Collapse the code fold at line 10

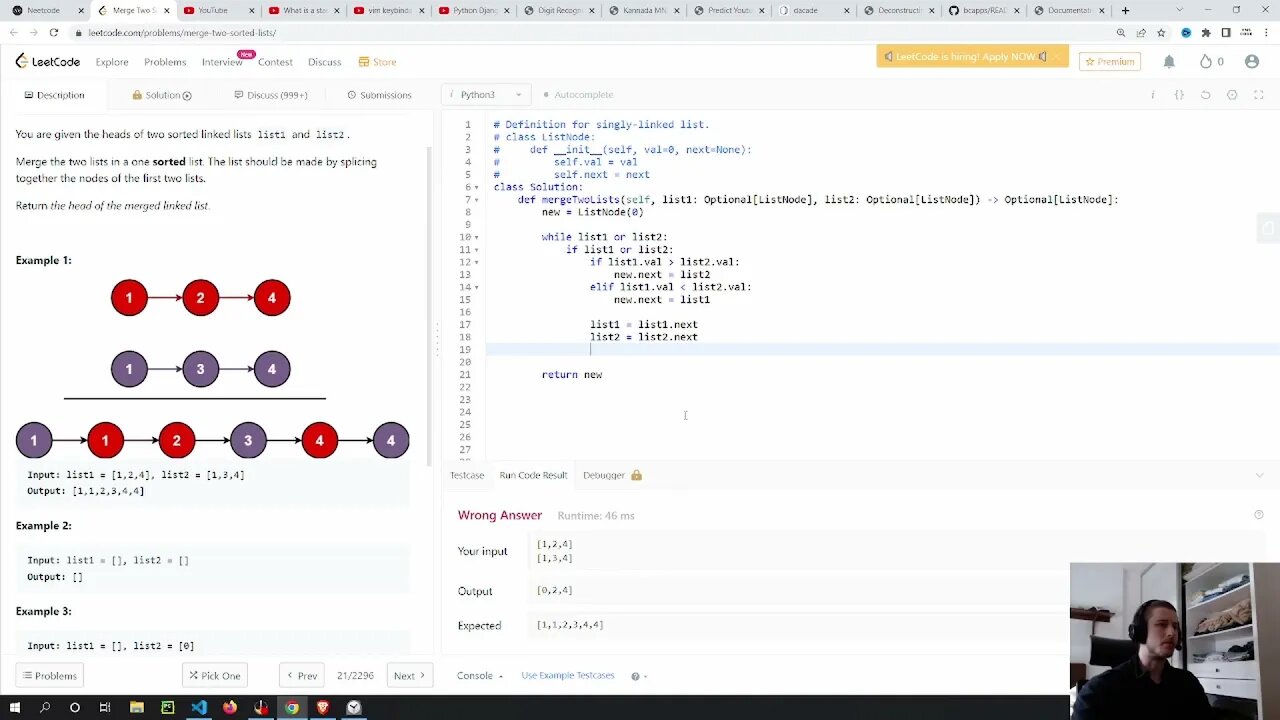[x=476, y=237]
